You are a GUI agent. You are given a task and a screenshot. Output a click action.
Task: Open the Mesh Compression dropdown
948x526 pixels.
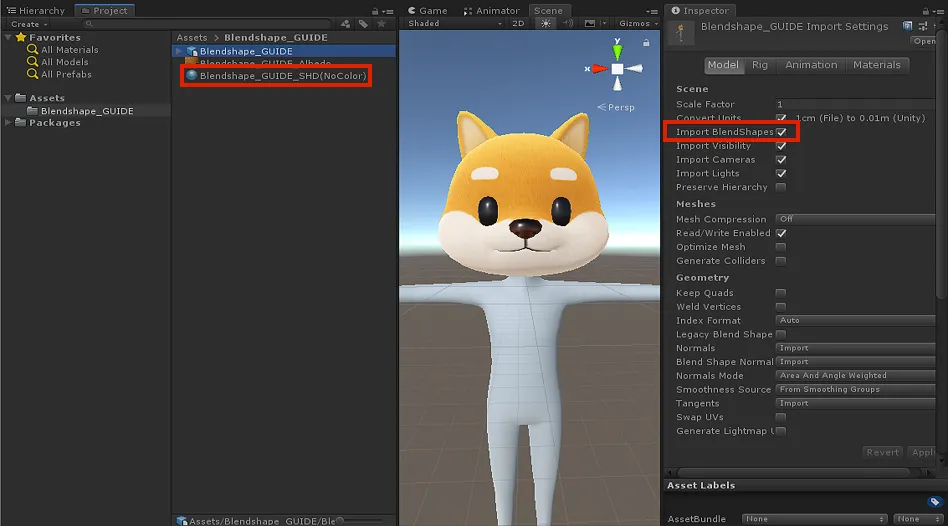coord(855,219)
